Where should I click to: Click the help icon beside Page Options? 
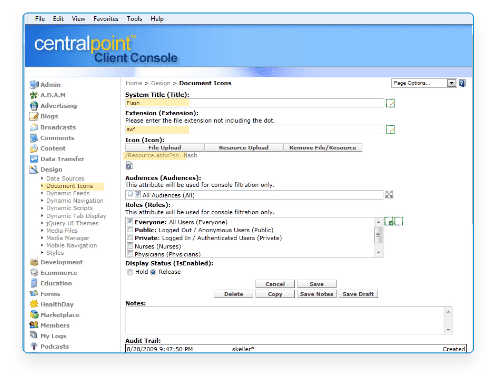pos(462,83)
